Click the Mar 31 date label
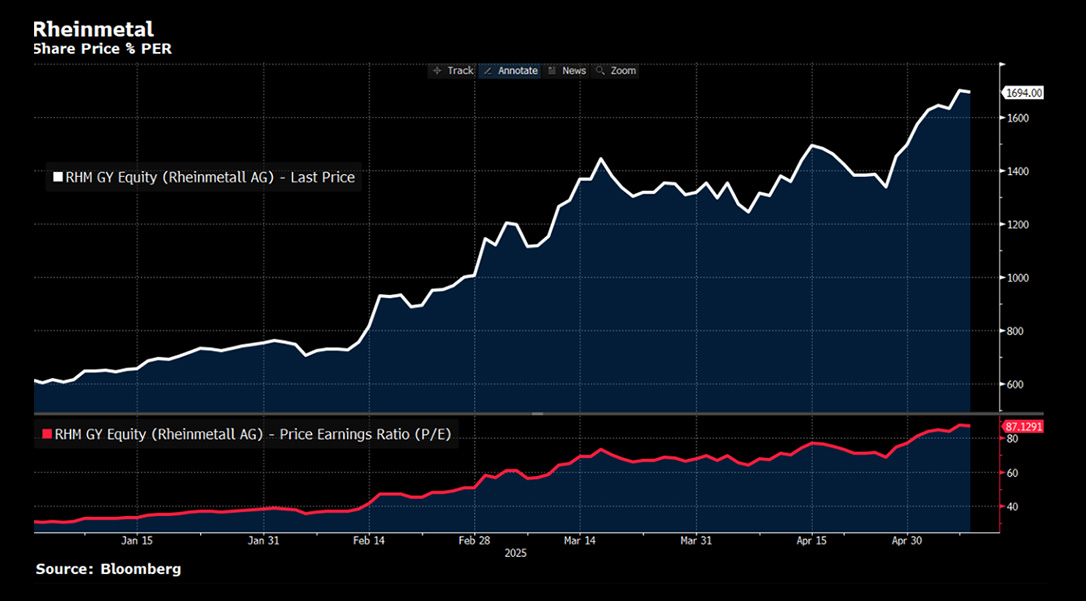Screen dimensions: 1086x601 pos(697,540)
